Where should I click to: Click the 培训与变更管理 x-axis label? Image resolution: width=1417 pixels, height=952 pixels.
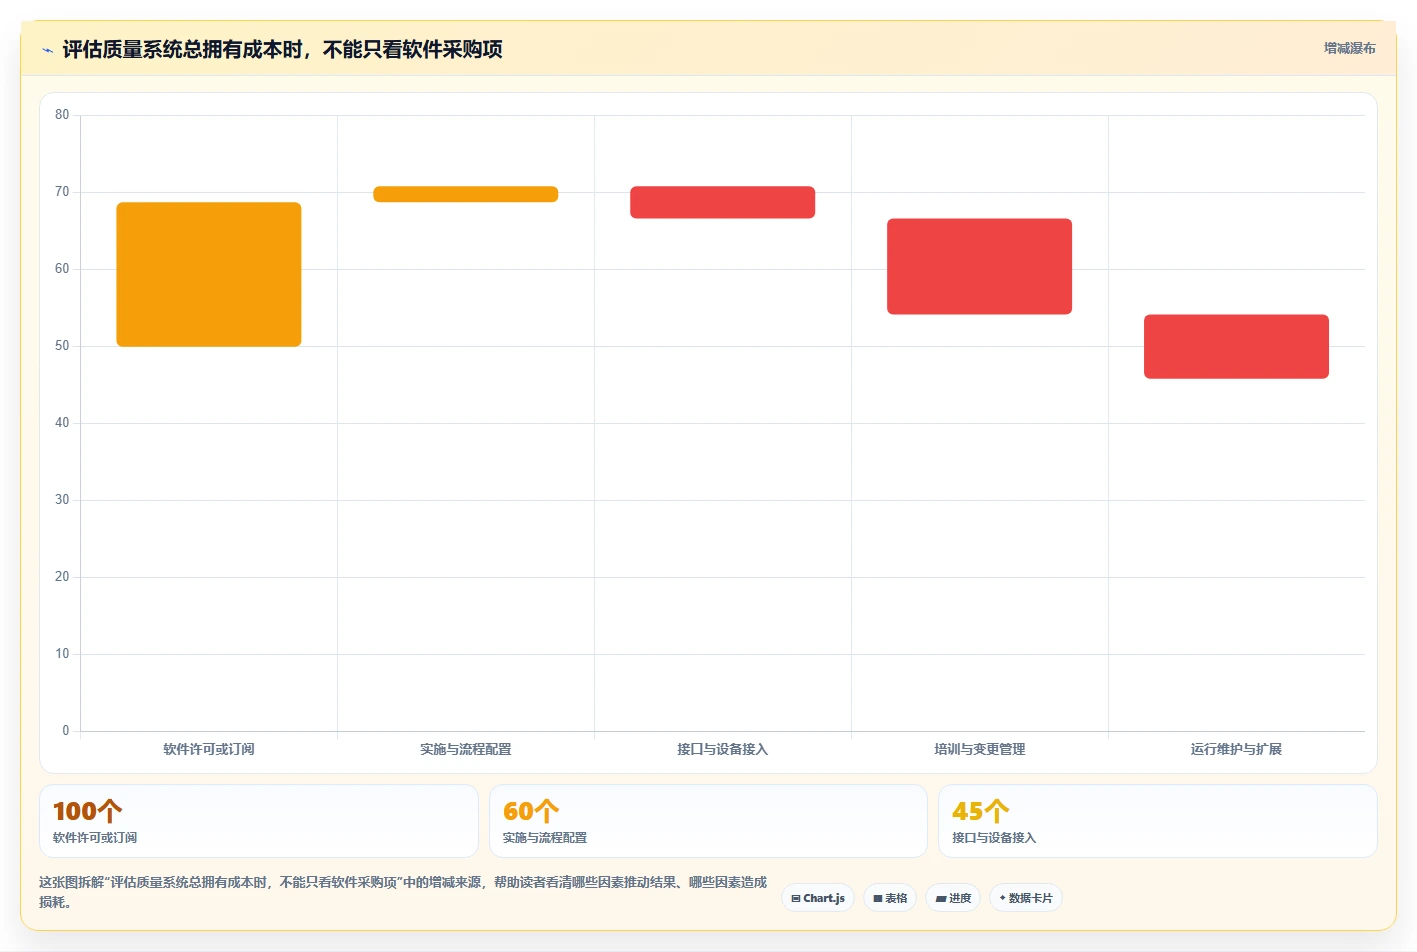coord(980,749)
